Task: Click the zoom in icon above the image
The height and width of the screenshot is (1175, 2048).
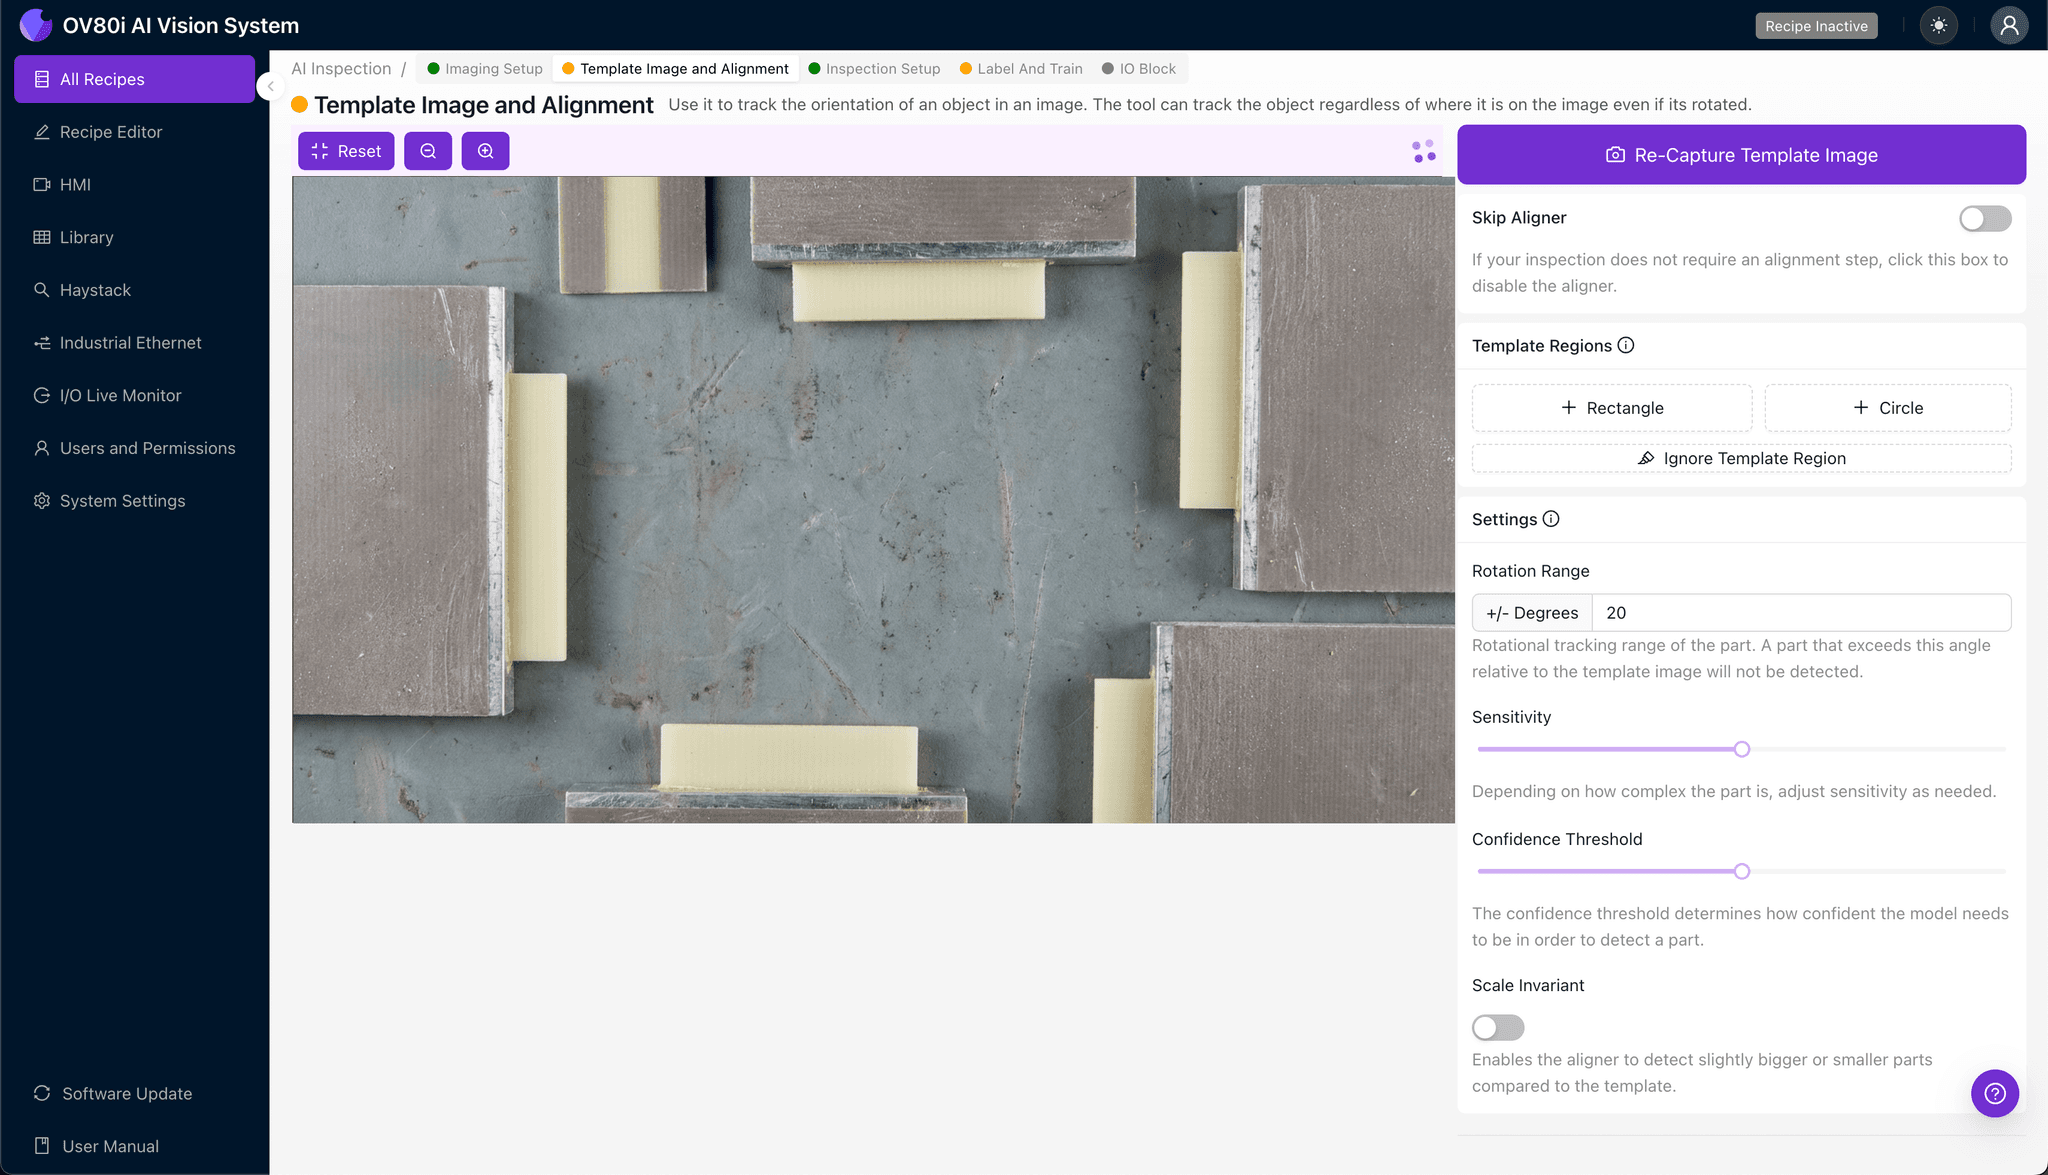Action: tap(486, 151)
